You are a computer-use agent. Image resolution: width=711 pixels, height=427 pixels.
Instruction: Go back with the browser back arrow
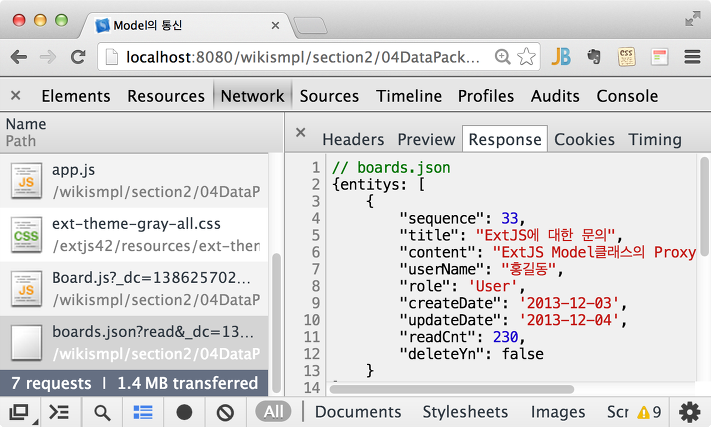click(19, 57)
